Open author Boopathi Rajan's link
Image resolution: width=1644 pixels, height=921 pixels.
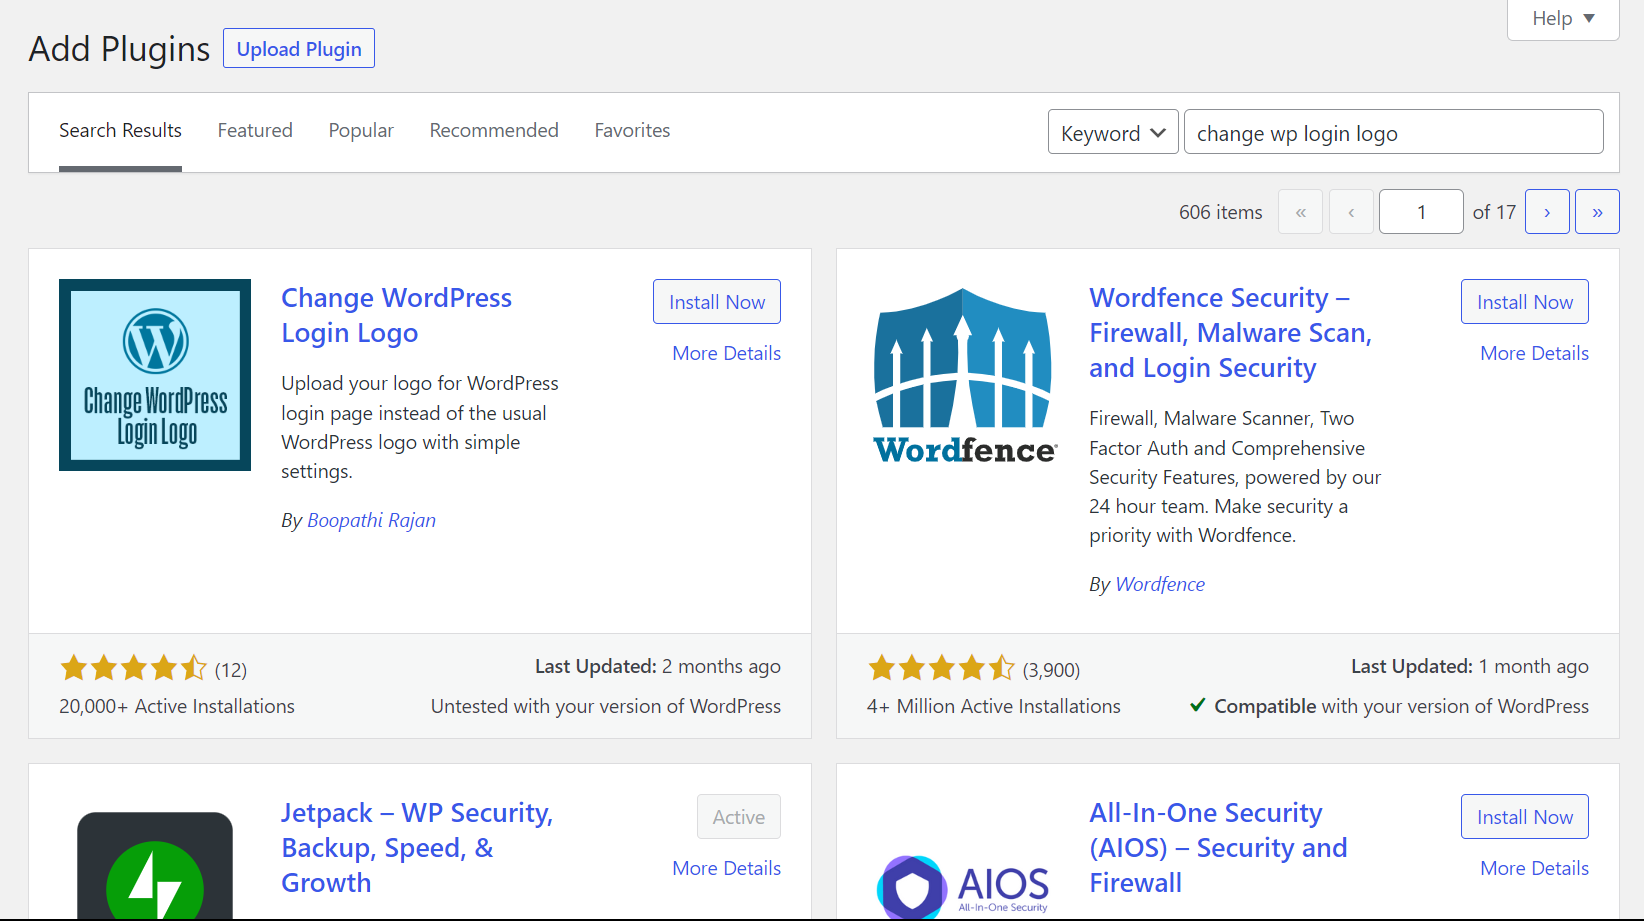371,520
